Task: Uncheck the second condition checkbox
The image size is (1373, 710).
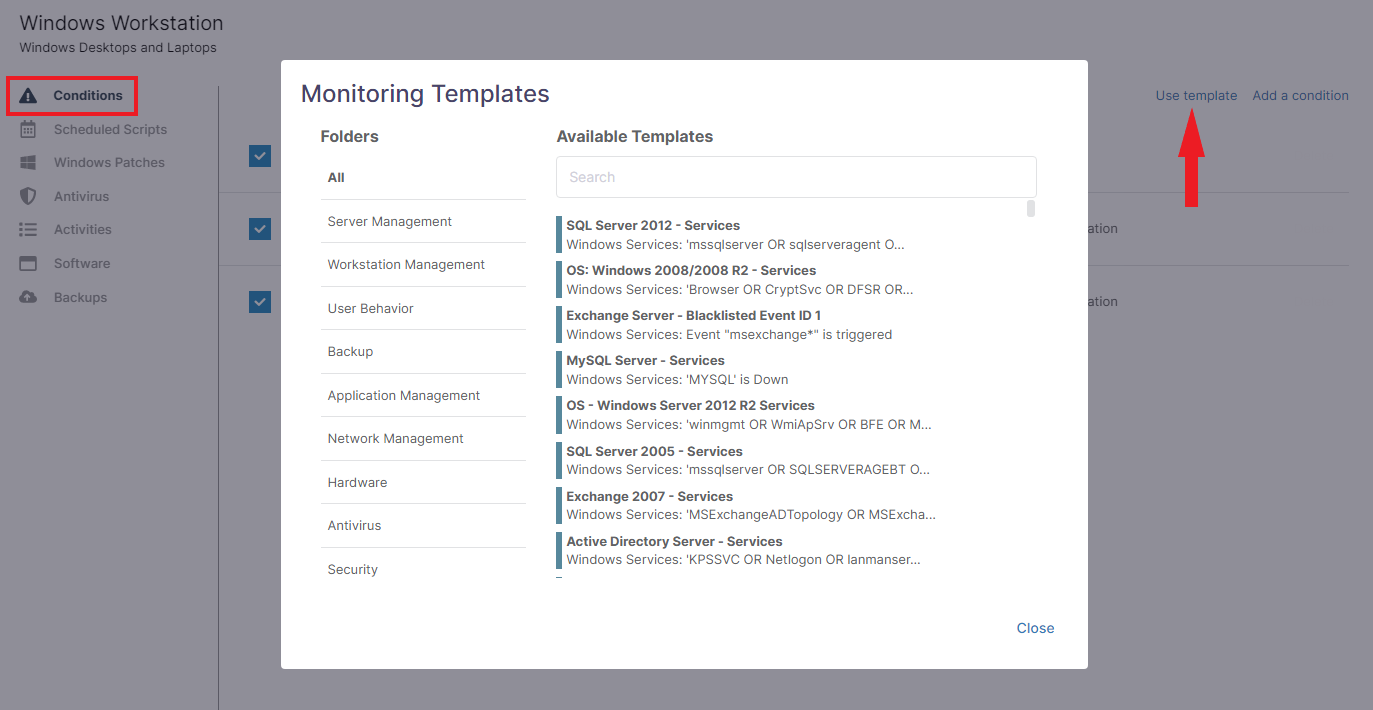Action: [260, 229]
